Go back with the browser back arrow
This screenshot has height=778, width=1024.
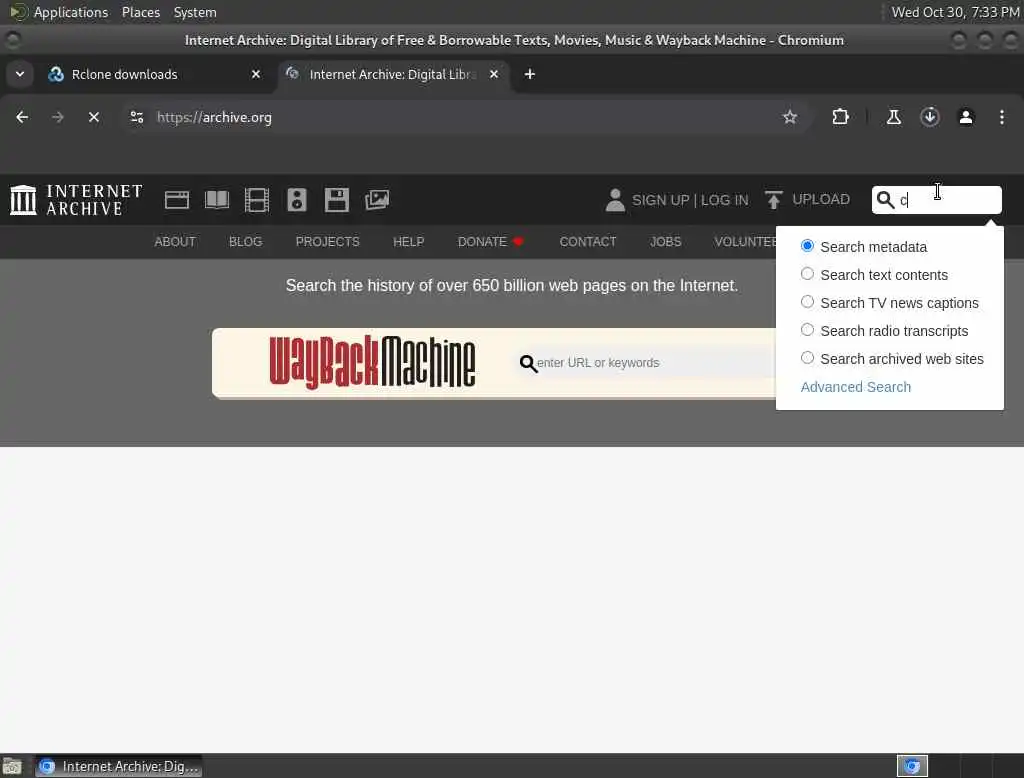22,117
